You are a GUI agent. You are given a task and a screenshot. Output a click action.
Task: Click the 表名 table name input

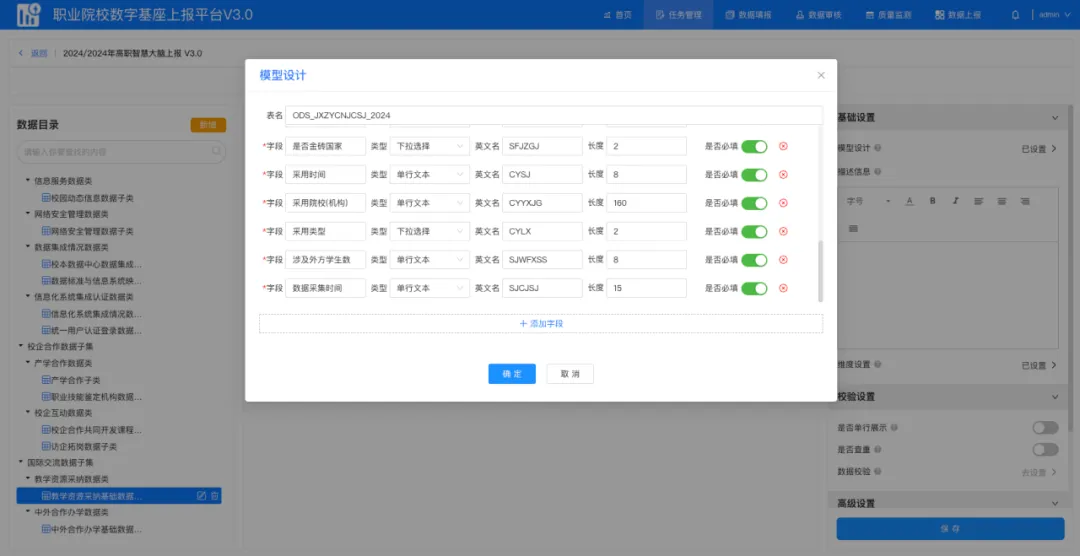click(x=553, y=115)
